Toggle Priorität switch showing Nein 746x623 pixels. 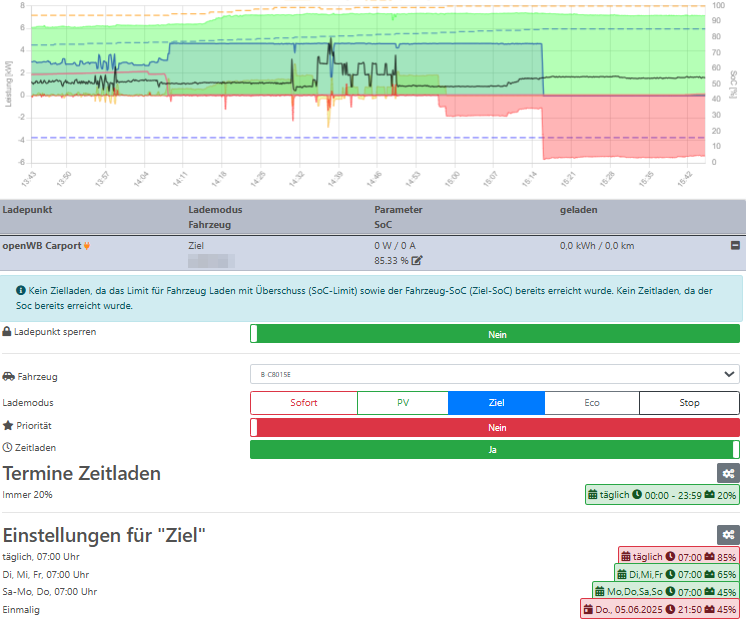495,427
